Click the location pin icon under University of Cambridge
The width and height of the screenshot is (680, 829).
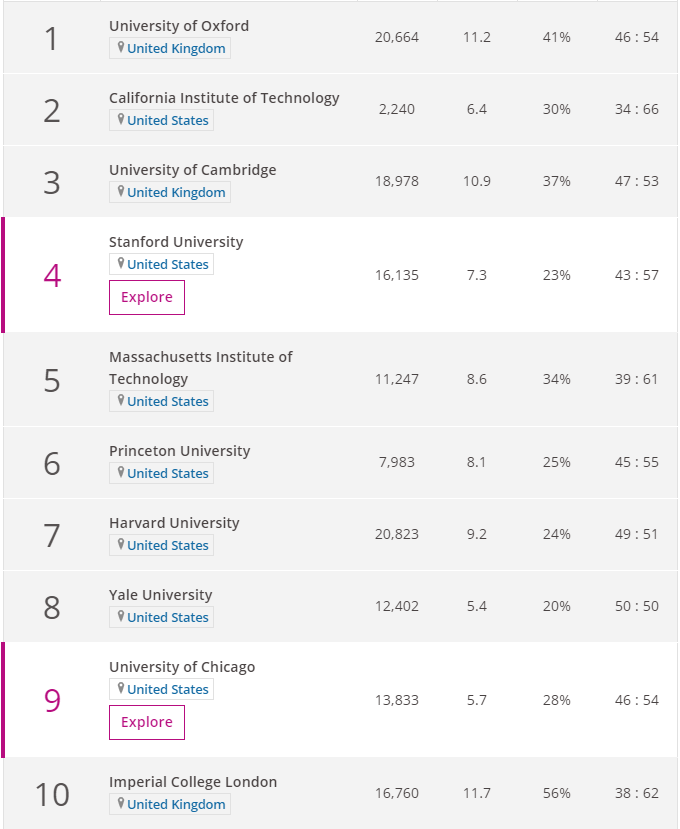(121, 192)
